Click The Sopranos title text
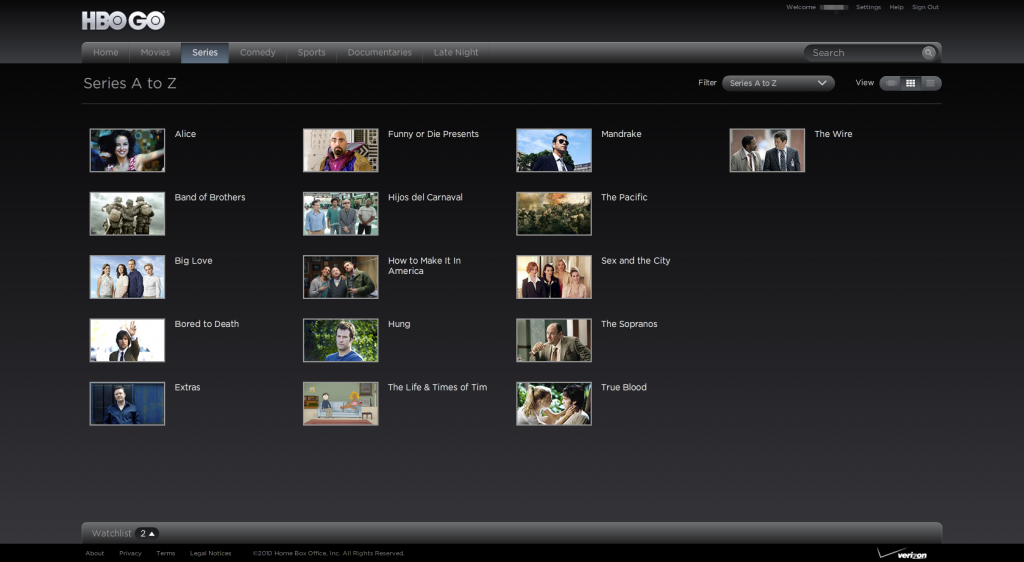This screenshot has width=1024, height=562. 629,324
